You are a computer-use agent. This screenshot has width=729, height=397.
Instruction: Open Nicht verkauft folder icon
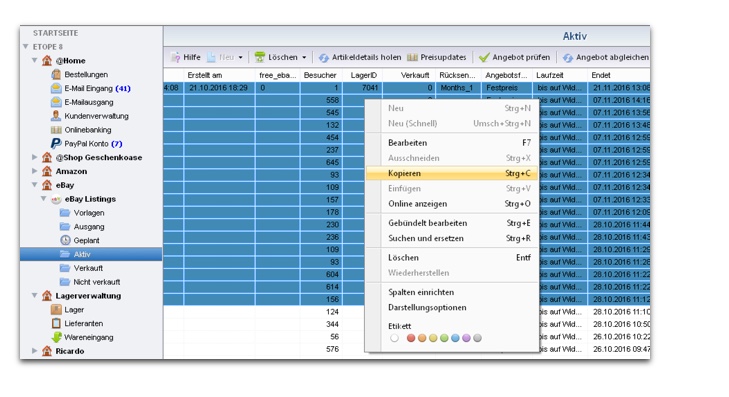coord(65,282)
